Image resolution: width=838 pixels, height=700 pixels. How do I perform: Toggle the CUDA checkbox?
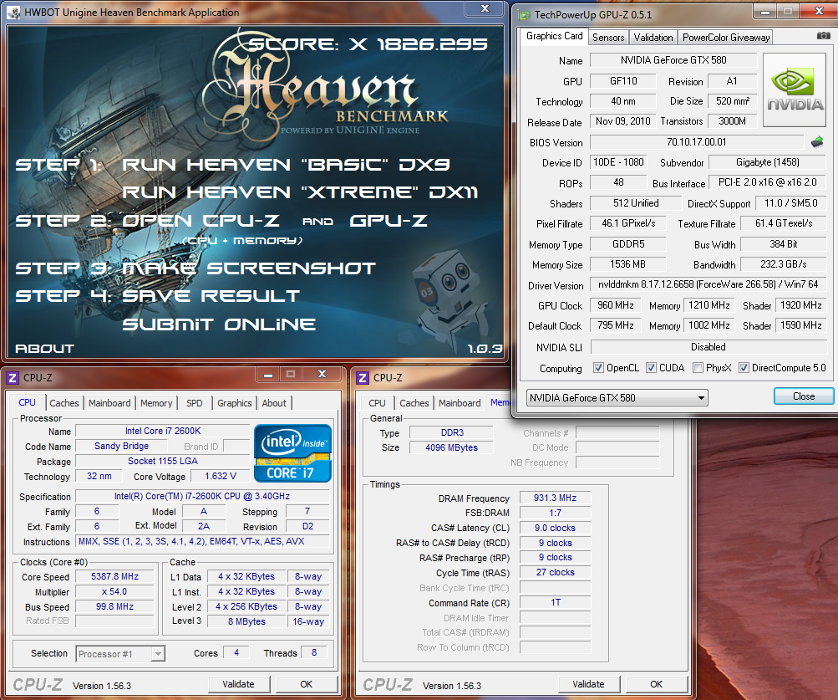pyautogui.click(x=651, y=368)
